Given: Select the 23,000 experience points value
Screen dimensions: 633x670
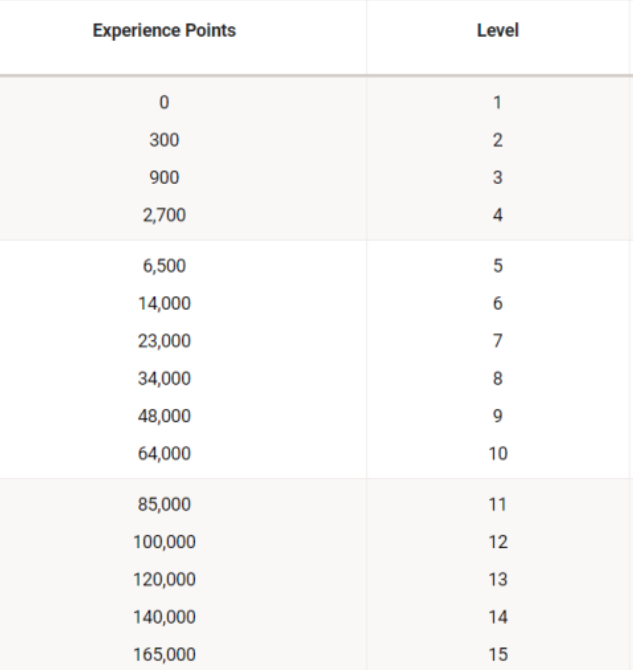Looking at the screenshot, I should point(164,341).
